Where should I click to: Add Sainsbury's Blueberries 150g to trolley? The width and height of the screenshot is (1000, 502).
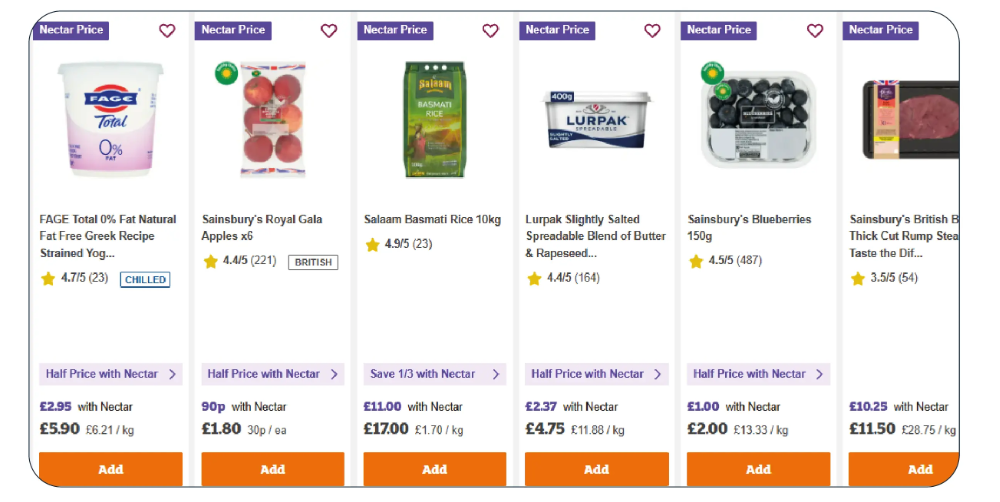[759, 469]
